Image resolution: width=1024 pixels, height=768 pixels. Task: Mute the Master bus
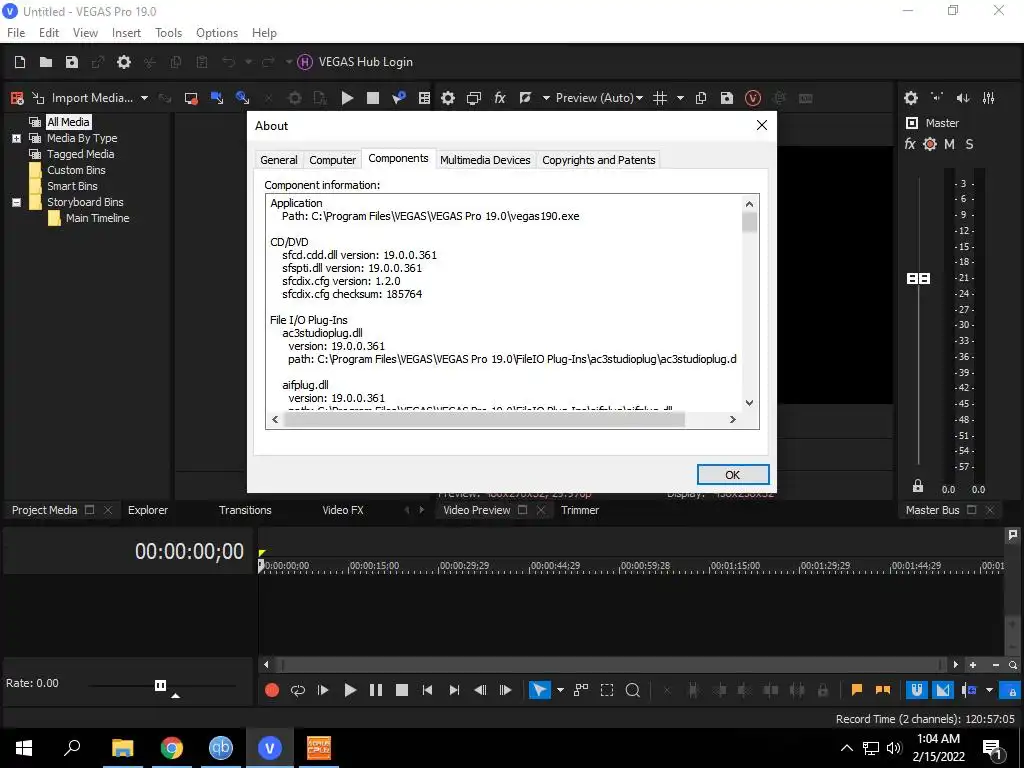pyautogui.click(x=950, y=144)
